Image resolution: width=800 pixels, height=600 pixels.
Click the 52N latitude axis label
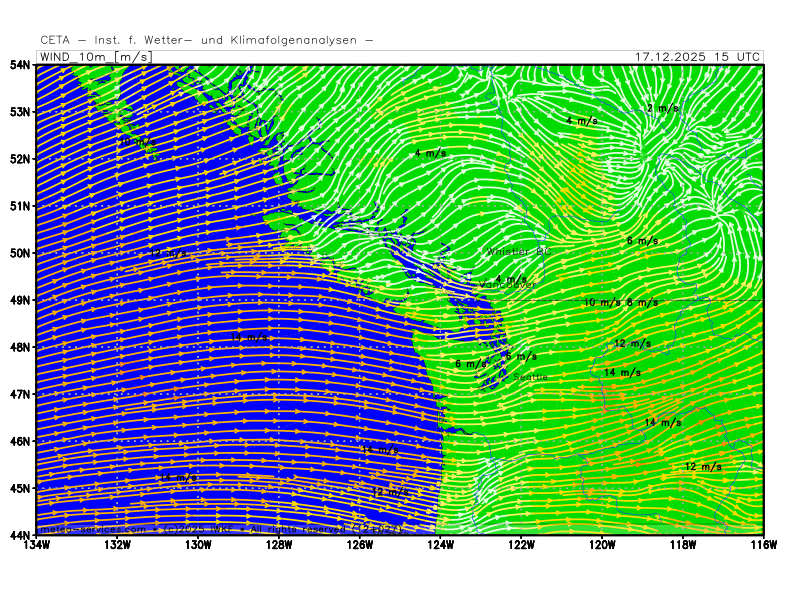click(20, 158)
